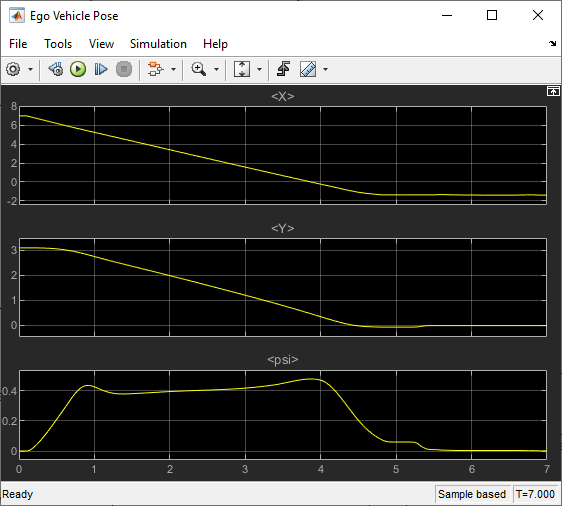Click the Step Back simulation button
Viewport: 562px width, 506px height.
tap(56, 69)
